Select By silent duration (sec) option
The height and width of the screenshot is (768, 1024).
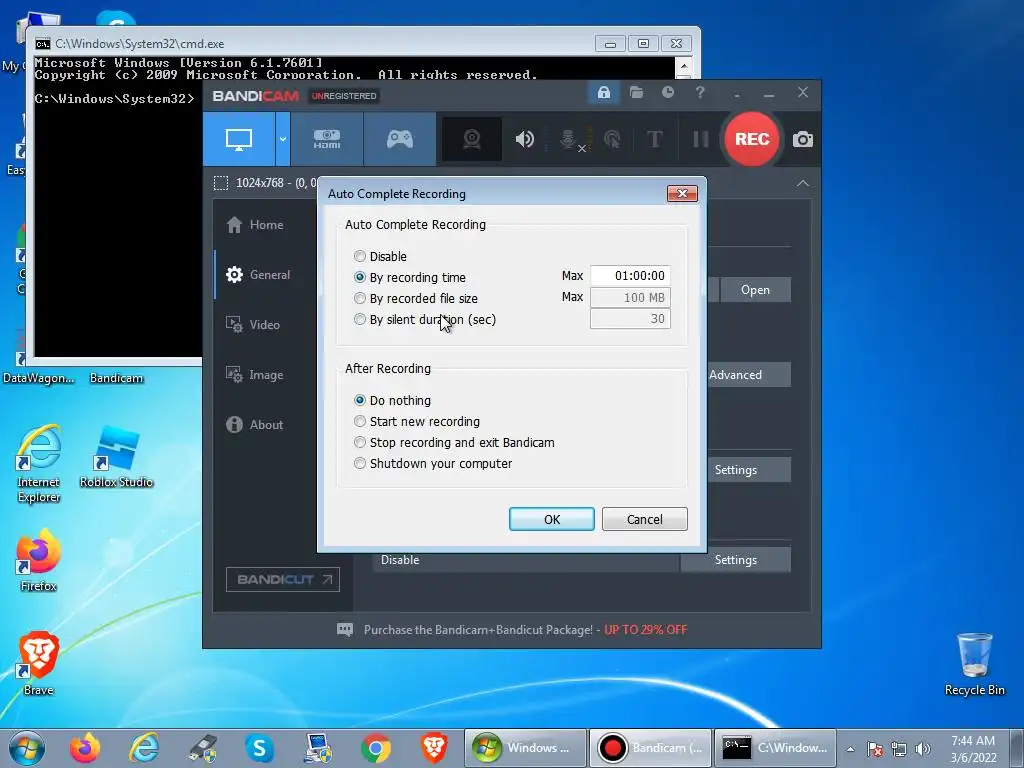click(x=425, y=319)
